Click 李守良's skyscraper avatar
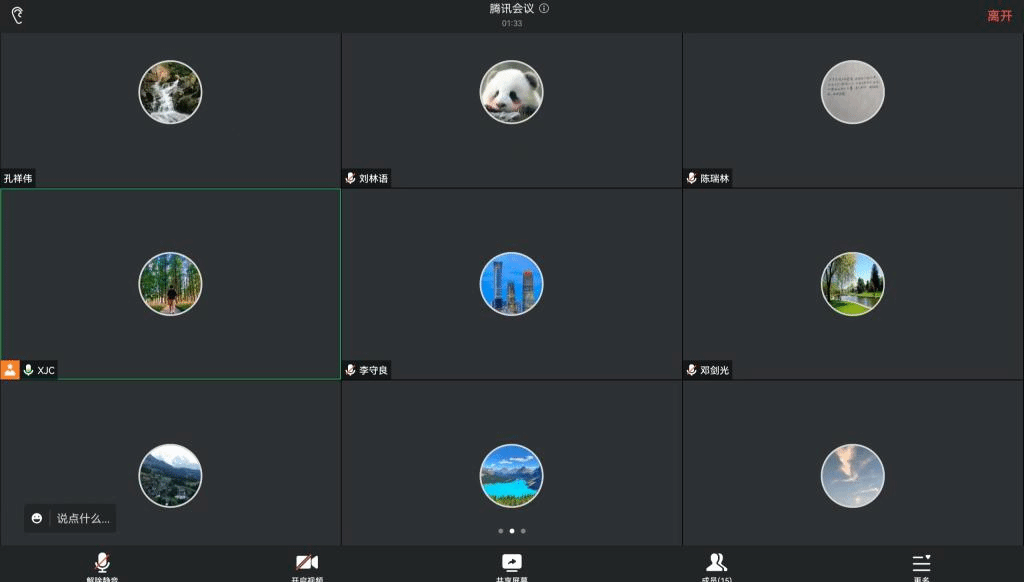 point(511,284)
